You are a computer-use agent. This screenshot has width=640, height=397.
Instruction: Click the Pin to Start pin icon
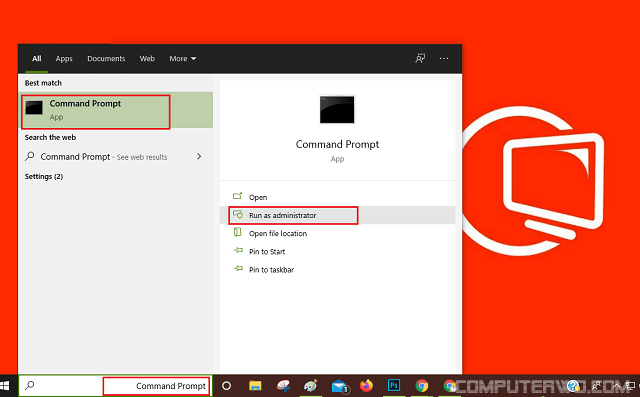(238, 250)
